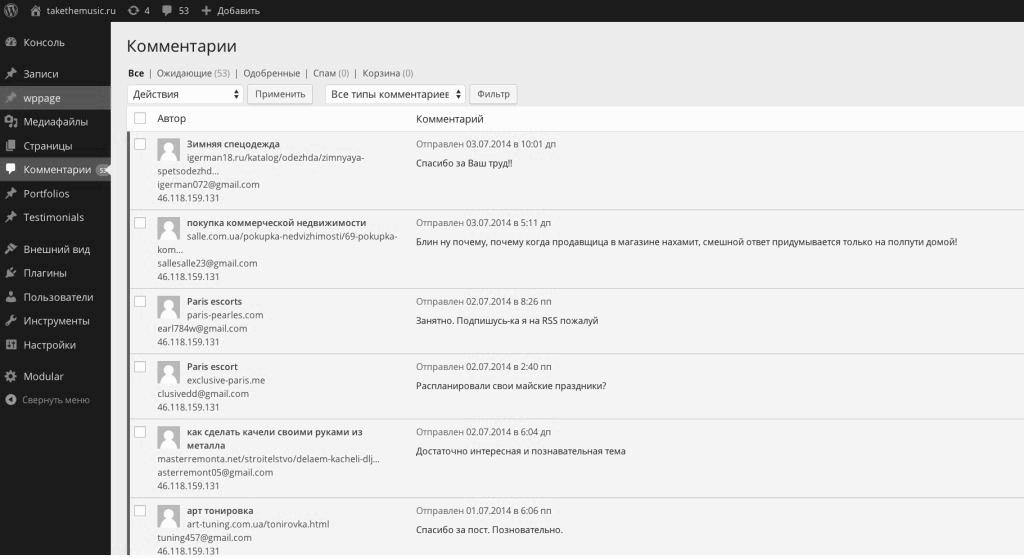The width and height of the screenshot is (1024, 558).
Task: Open Плагины from the sidebar
Action: coord(44,273)
